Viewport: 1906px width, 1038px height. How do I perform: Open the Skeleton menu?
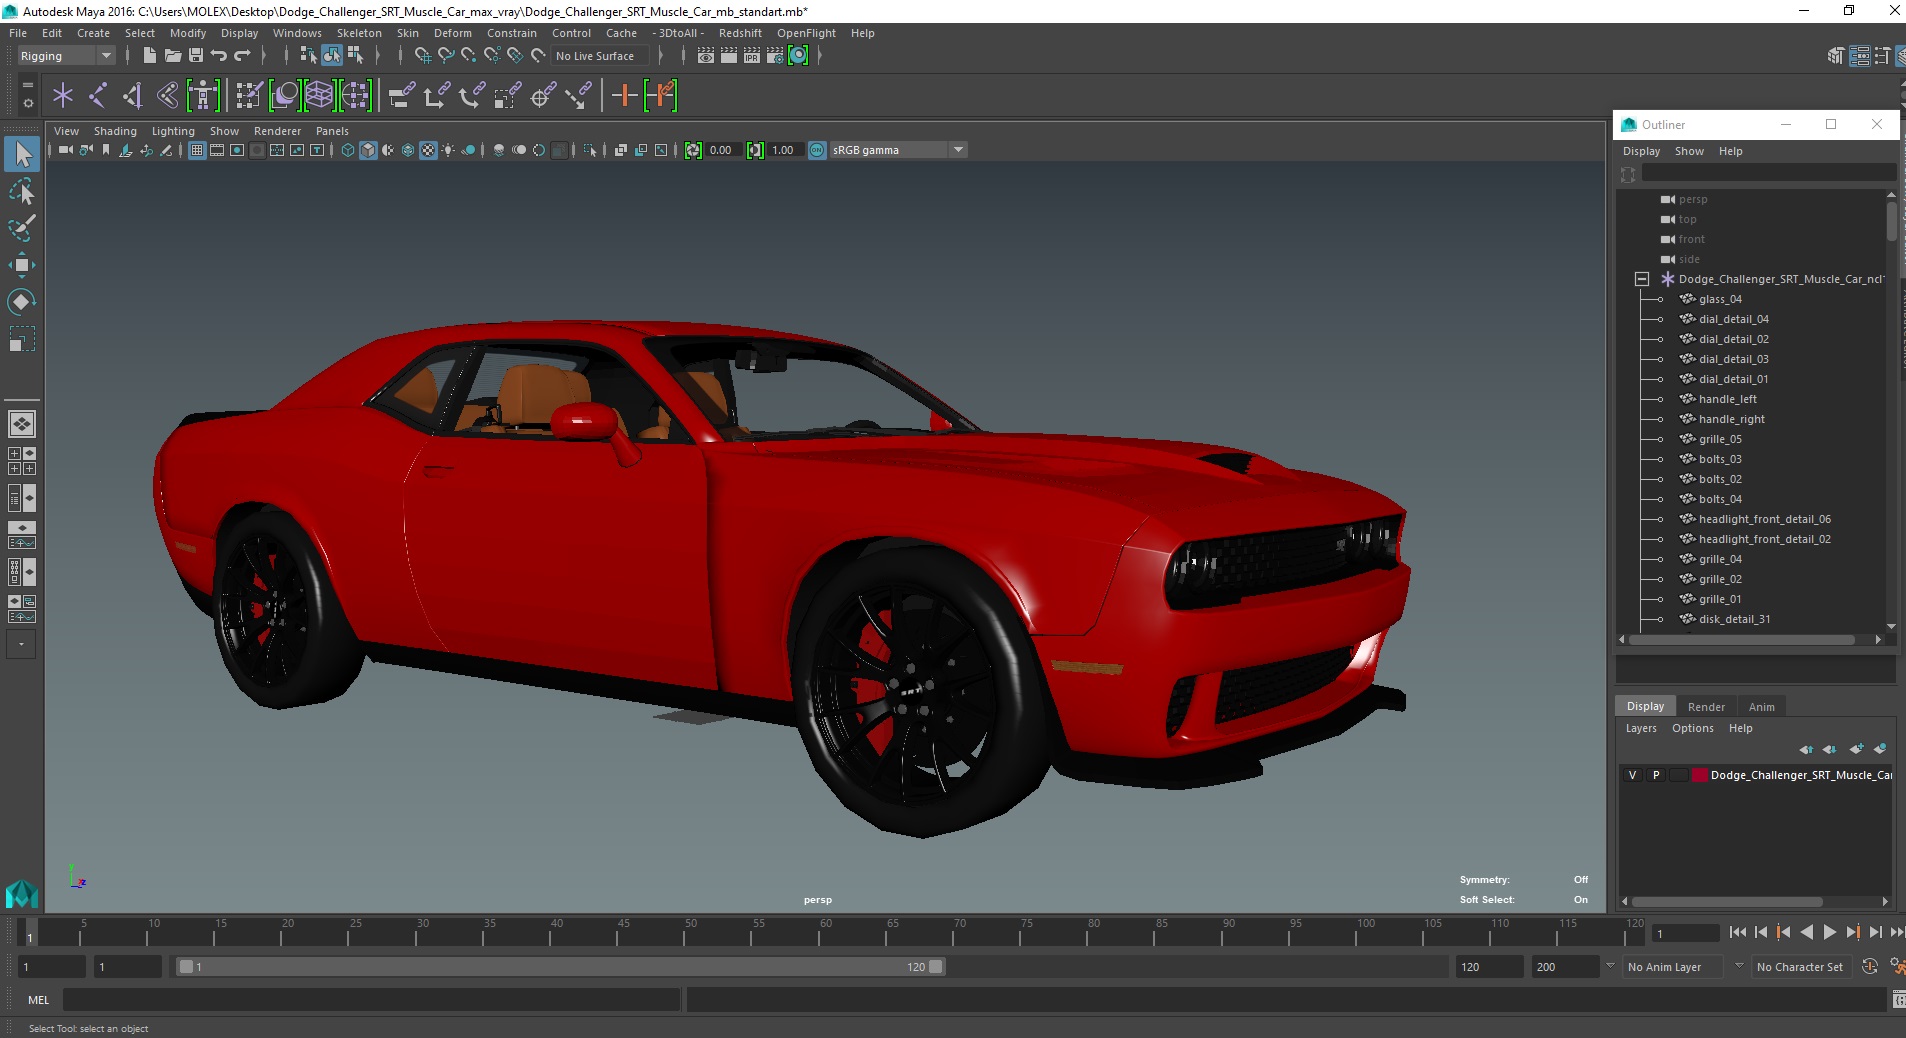(359, 33)
